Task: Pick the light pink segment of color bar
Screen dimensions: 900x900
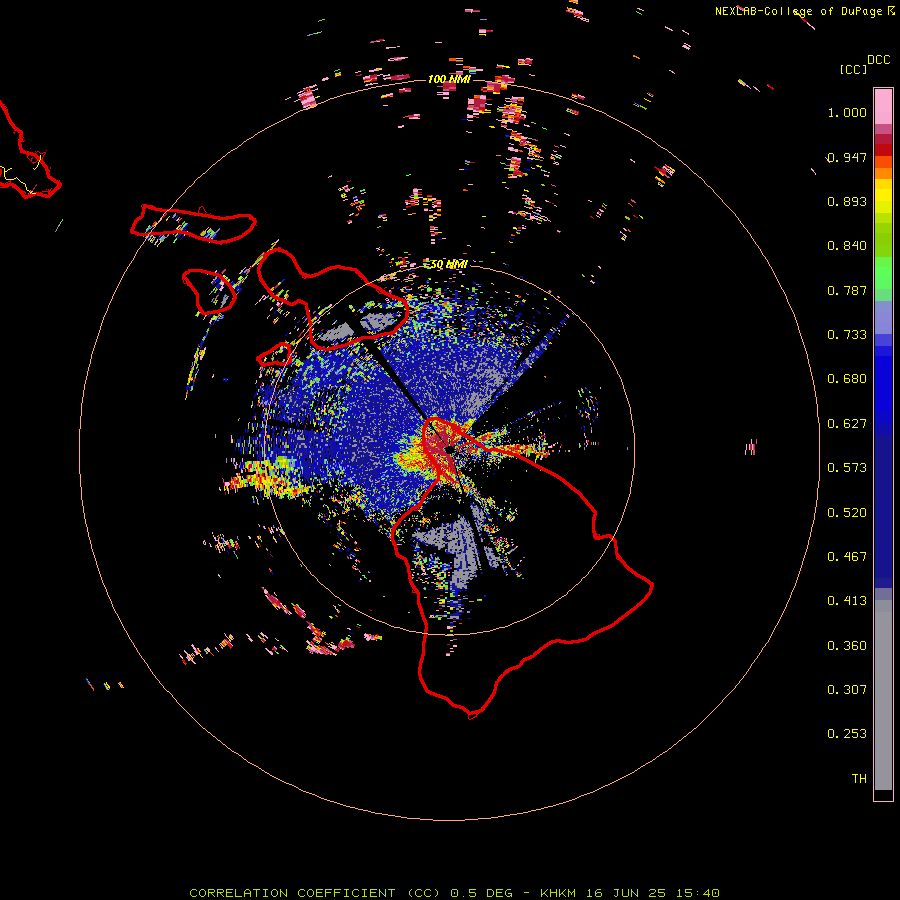Action: [883, 106]
